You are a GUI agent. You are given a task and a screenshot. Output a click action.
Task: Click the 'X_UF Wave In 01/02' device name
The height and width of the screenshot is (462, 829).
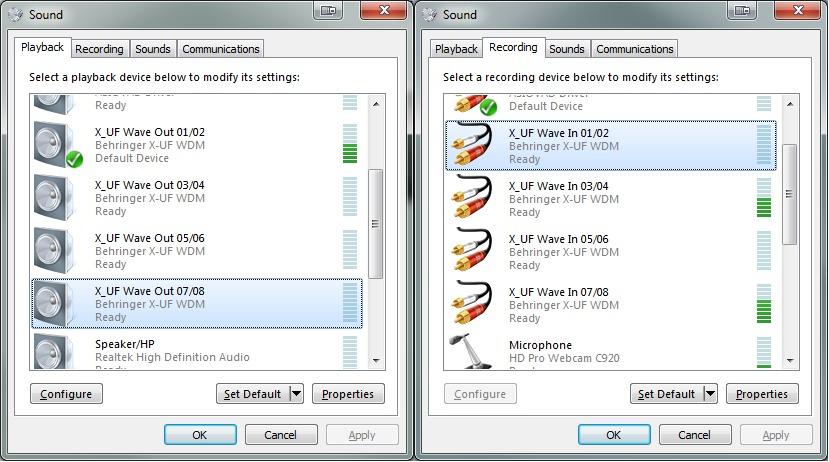pos(559,133)
